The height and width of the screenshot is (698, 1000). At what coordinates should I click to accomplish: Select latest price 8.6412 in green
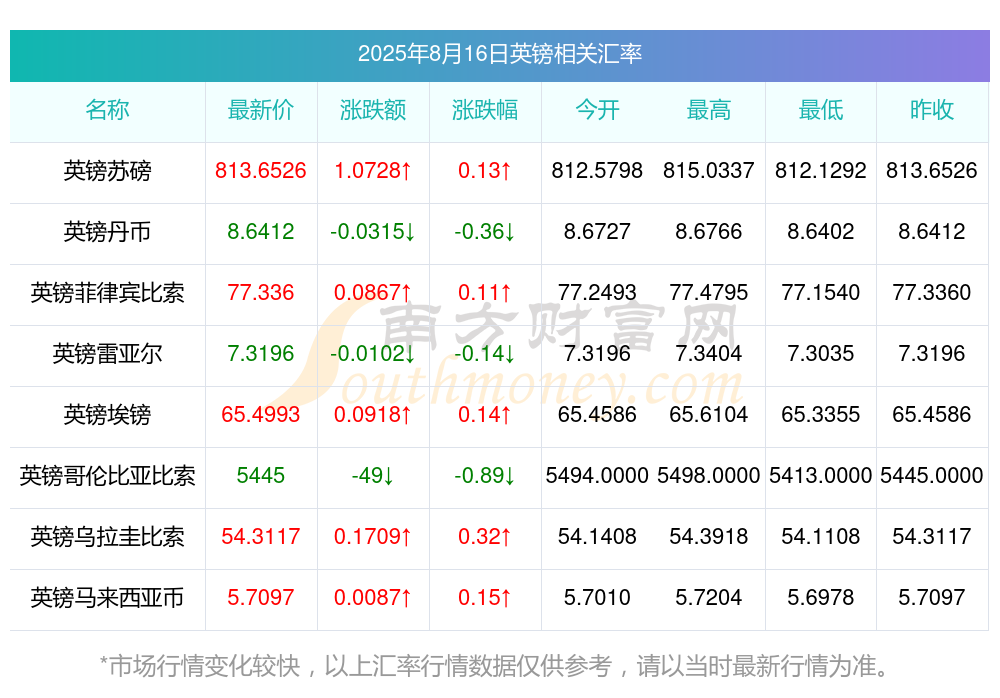(x=261, y=232)
